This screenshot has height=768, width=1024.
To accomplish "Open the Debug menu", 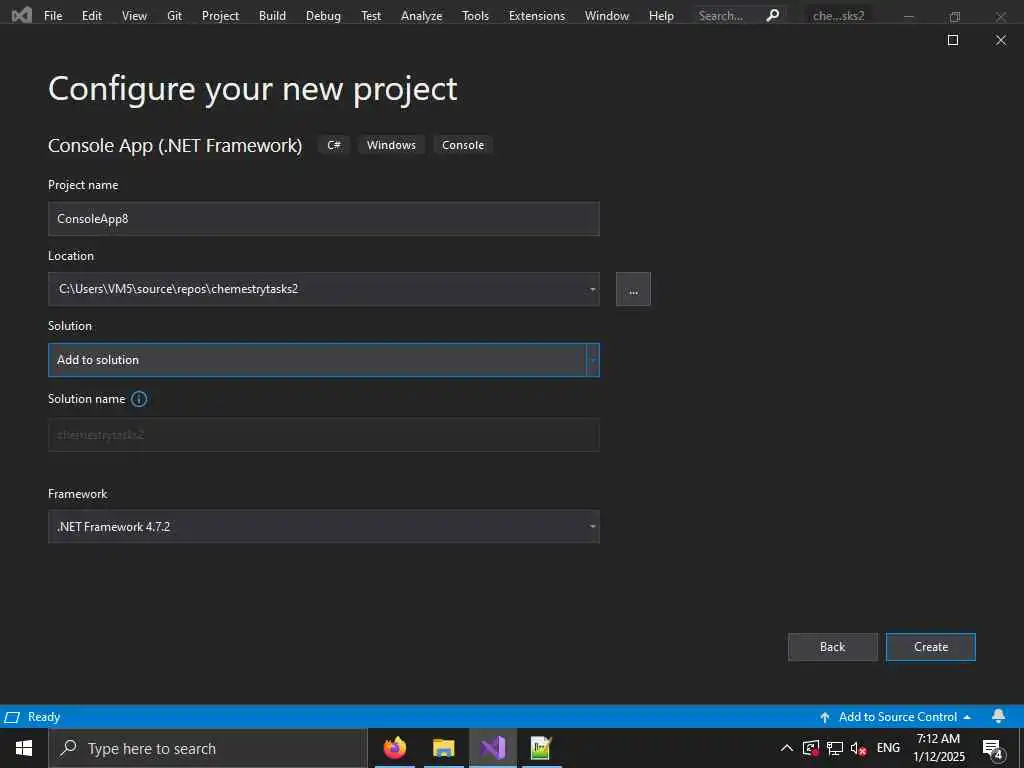I will click(x=323, y=16).
